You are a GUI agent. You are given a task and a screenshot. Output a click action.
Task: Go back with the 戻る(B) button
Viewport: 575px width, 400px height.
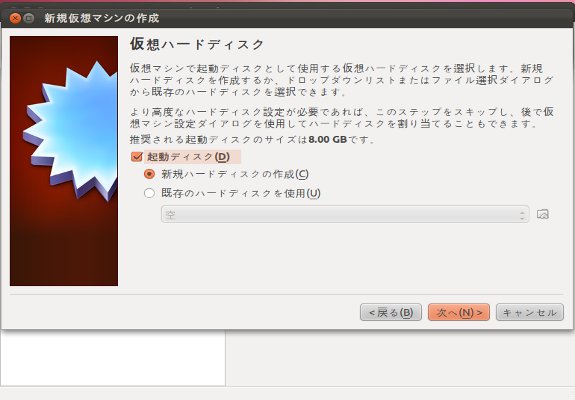click(391, 312)
